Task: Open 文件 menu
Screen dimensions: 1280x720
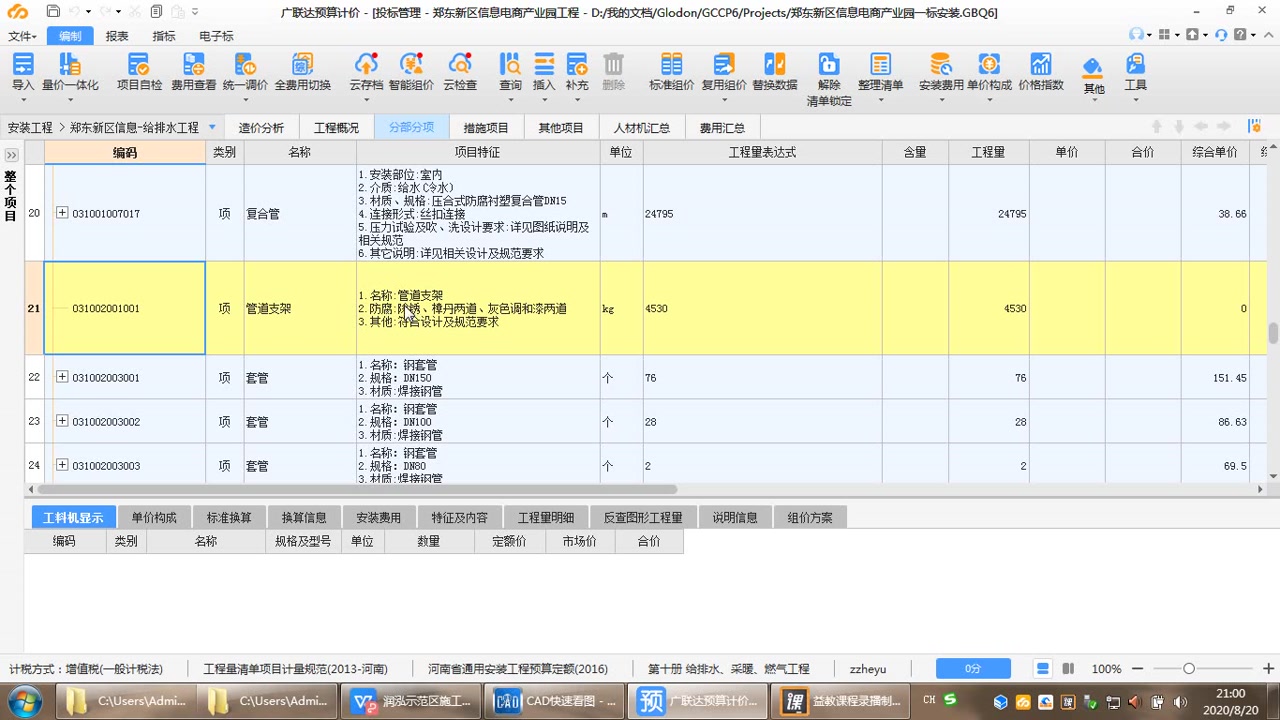Action: 22,36
